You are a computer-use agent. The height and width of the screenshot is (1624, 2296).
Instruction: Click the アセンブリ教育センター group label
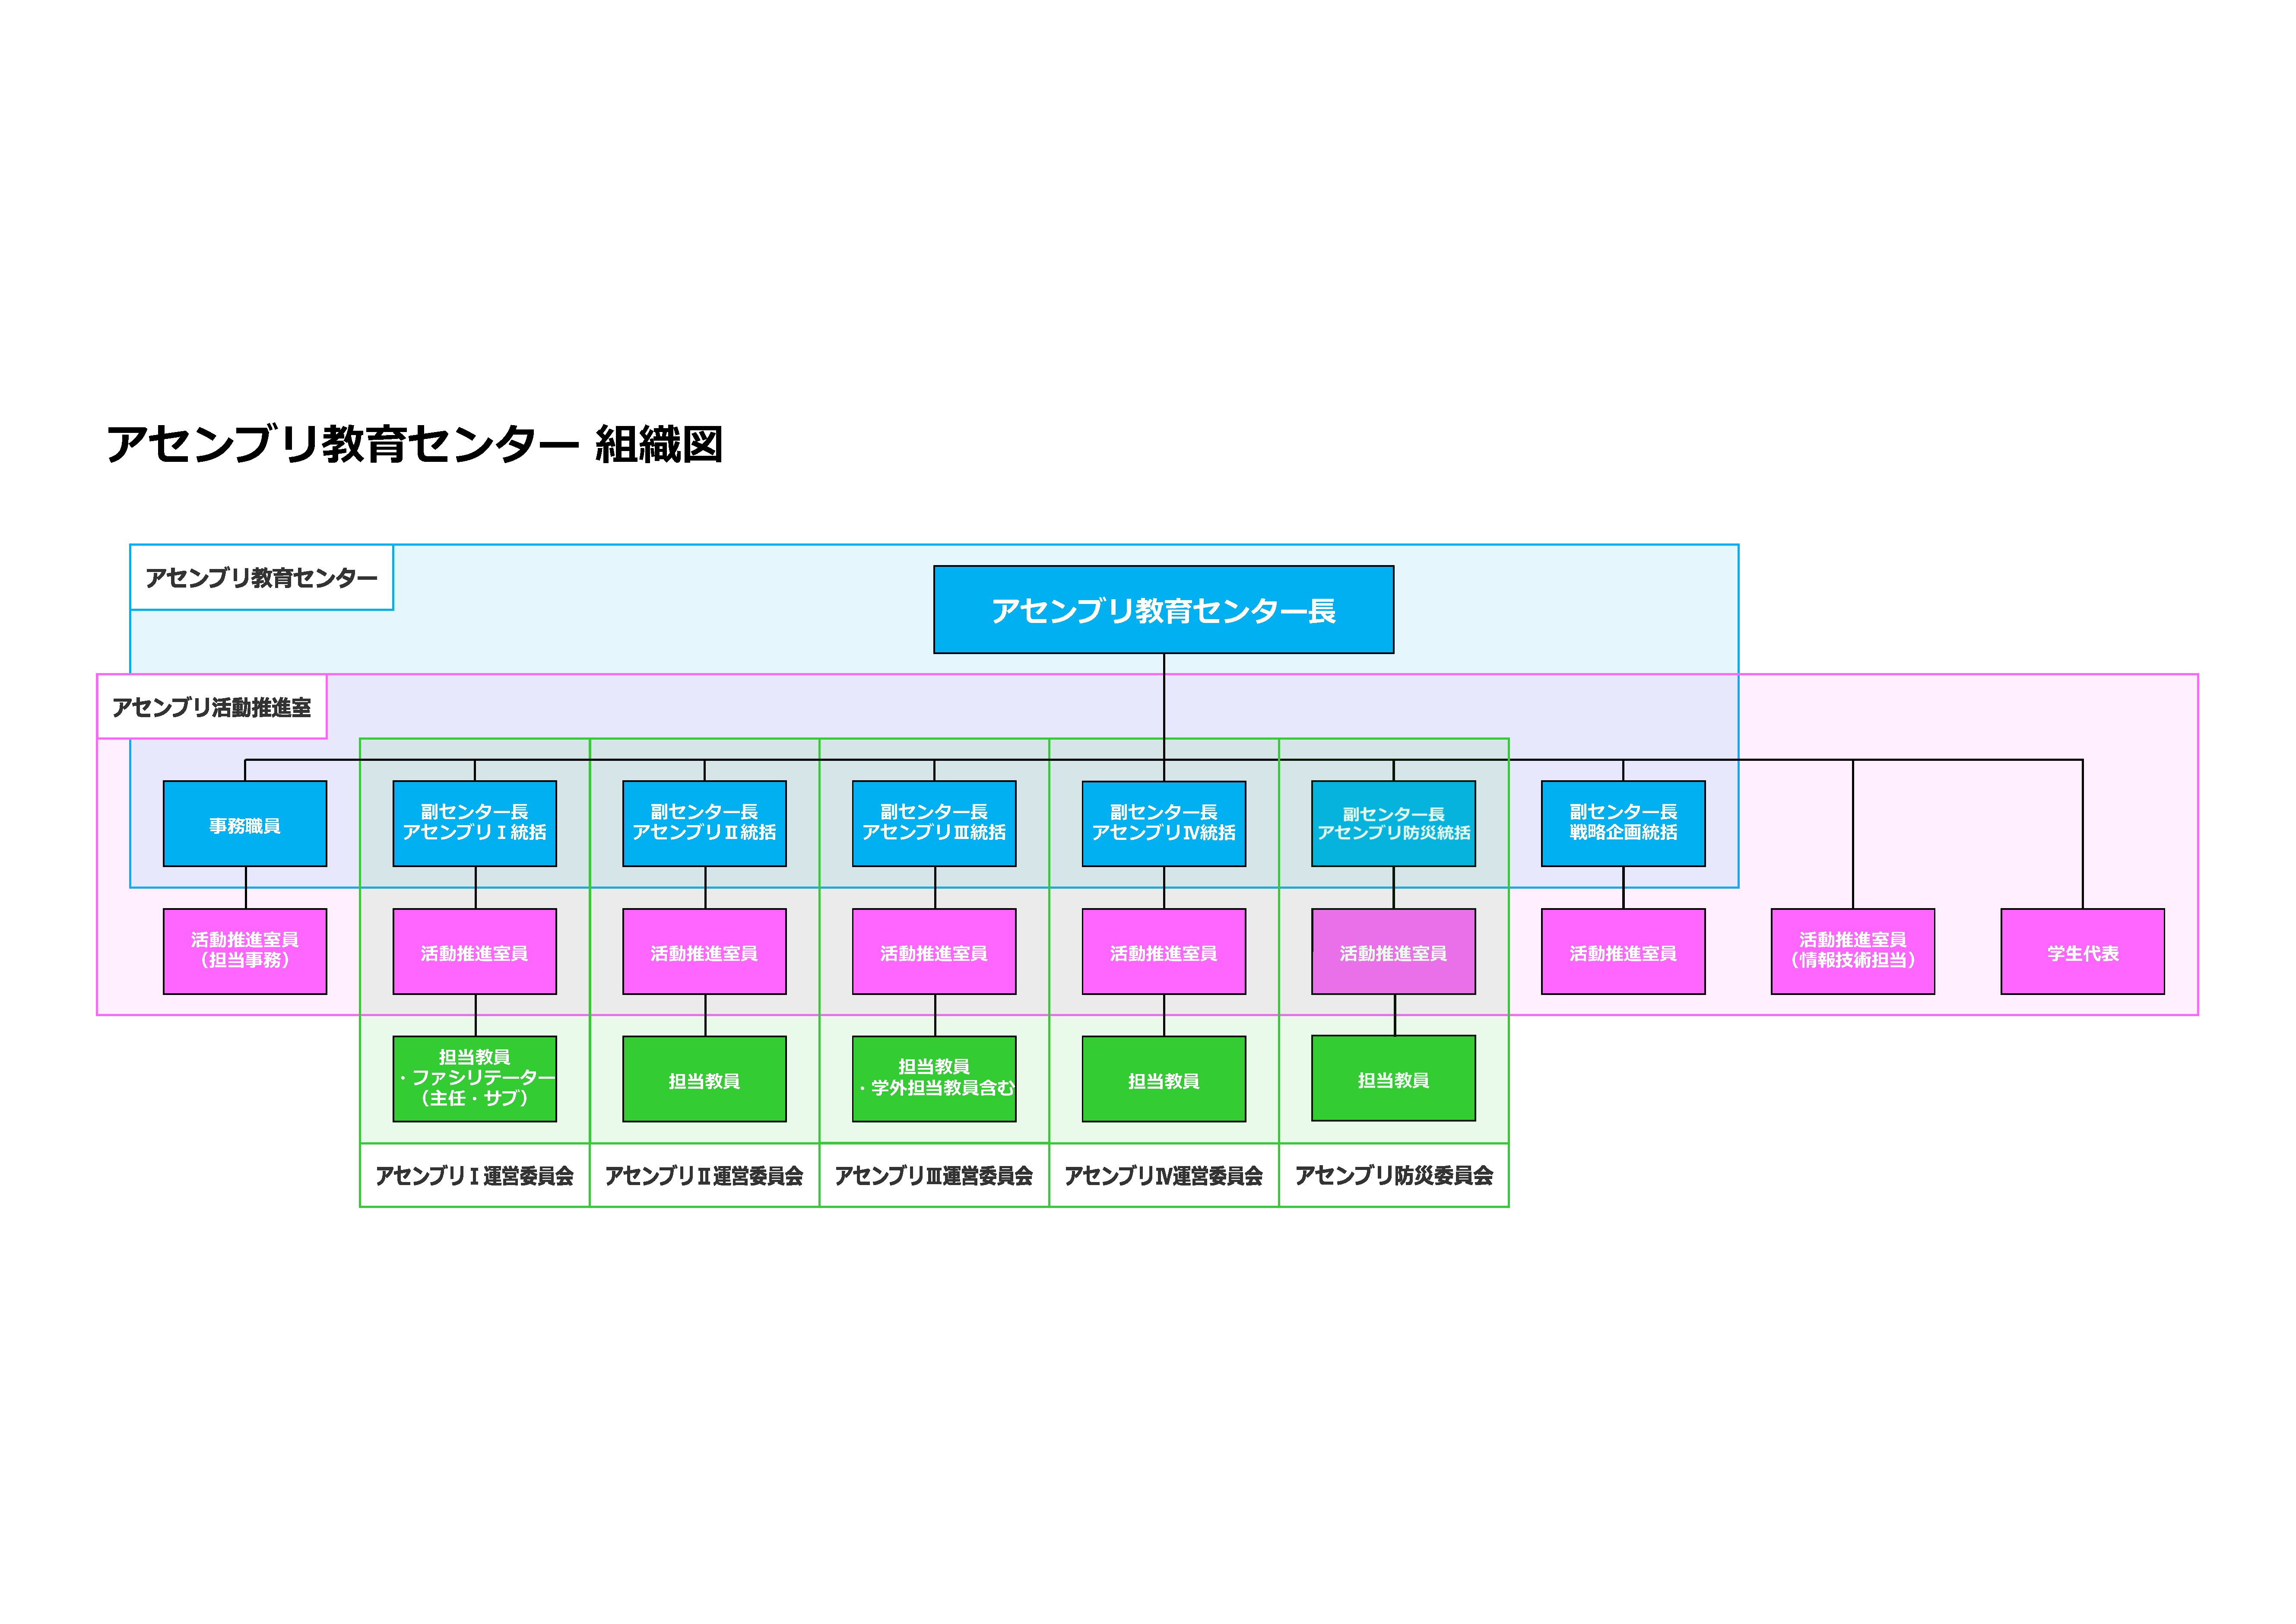[261, 578]
